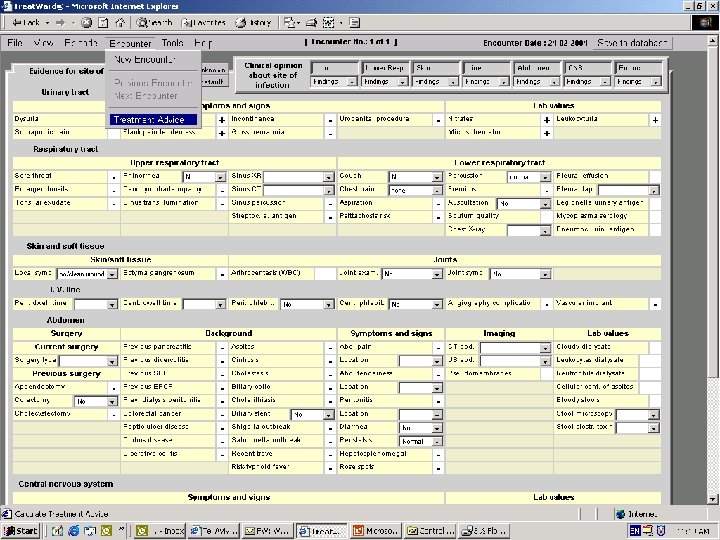
Task: Open the Diarrhea dropdown list
Action: 436,427
